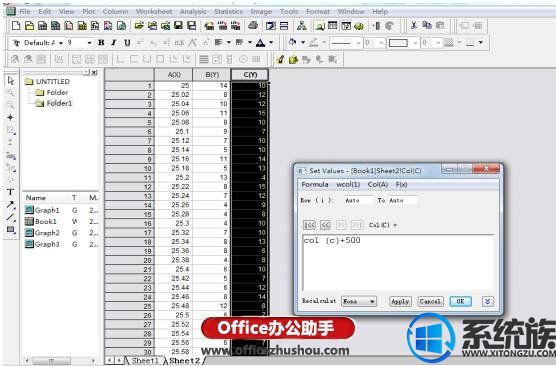Click OK in Set Values dialog
556x366 pixels.
pyautogui.click(x=460, y=301)
